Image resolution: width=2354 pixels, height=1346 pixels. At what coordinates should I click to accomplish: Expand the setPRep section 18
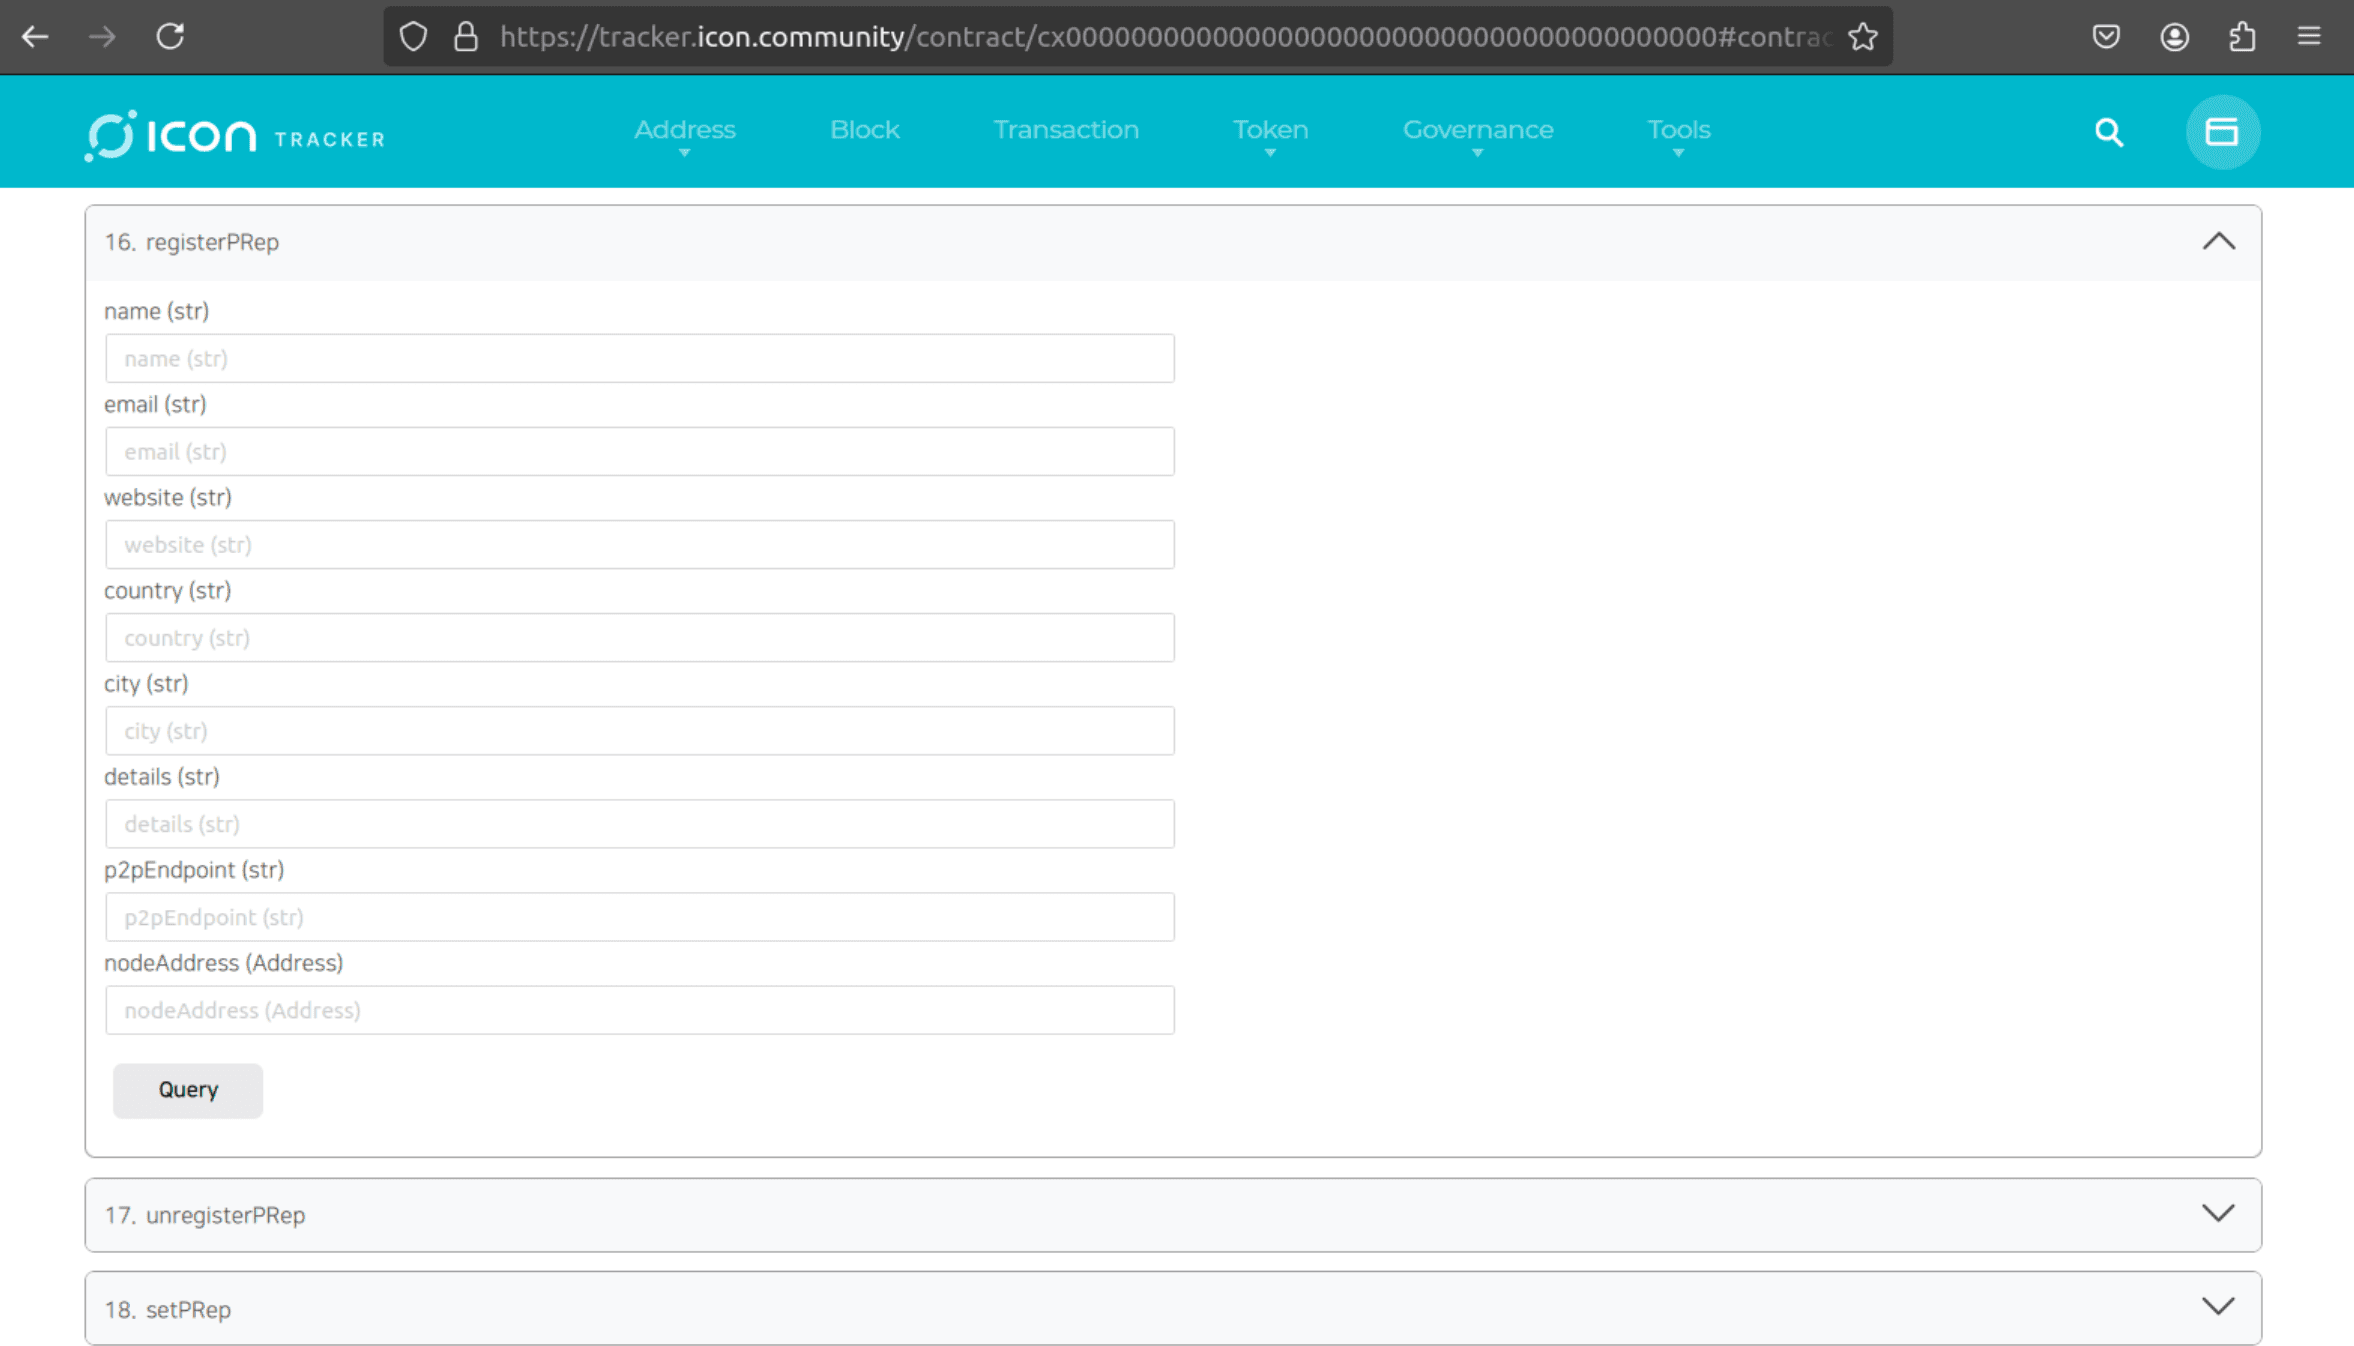[x=2217, y=1309]
